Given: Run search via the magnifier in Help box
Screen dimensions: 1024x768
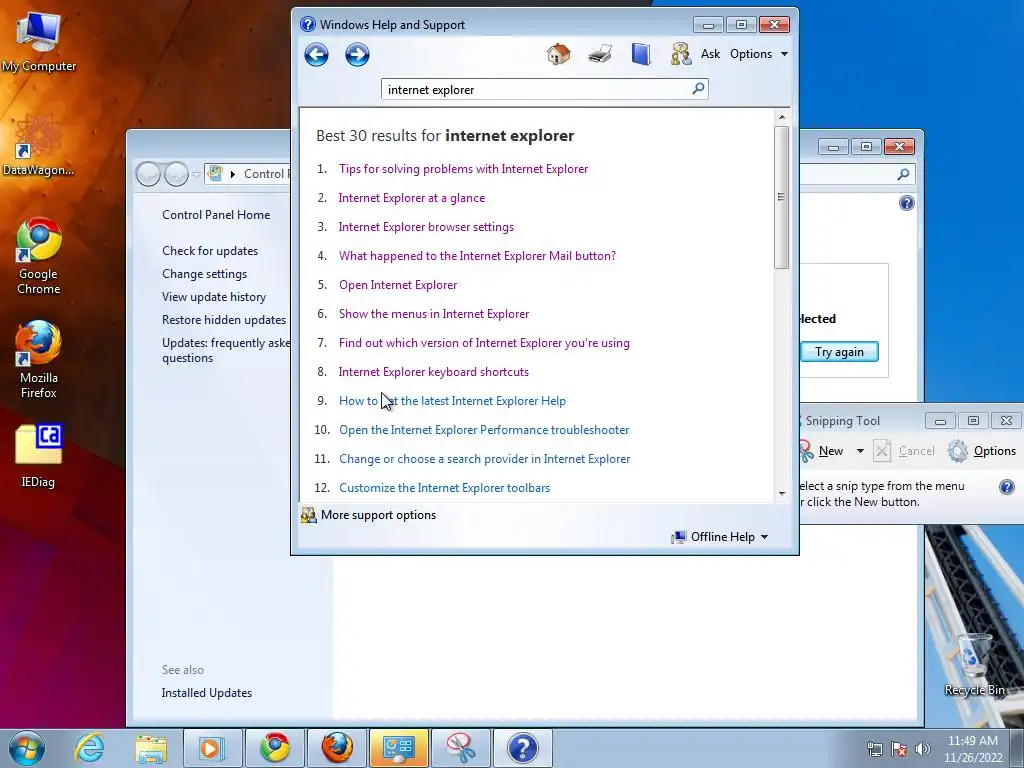Looking at the screenshot, I should (x=698, y=89).
